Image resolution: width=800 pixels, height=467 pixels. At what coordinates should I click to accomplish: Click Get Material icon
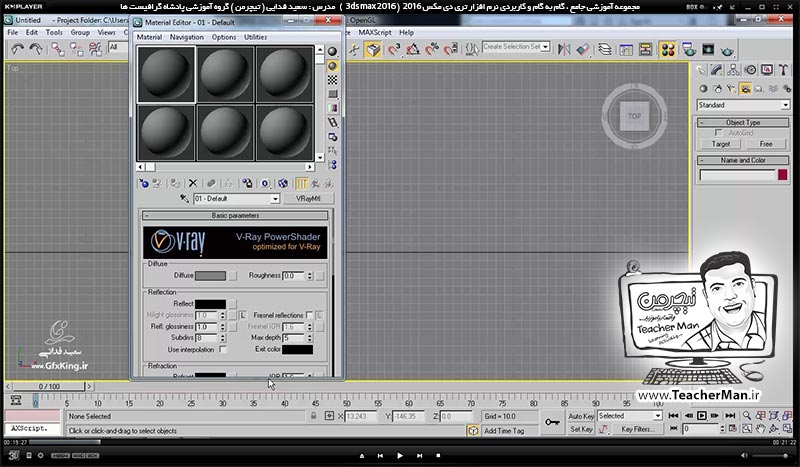click(x=144, y=184)
